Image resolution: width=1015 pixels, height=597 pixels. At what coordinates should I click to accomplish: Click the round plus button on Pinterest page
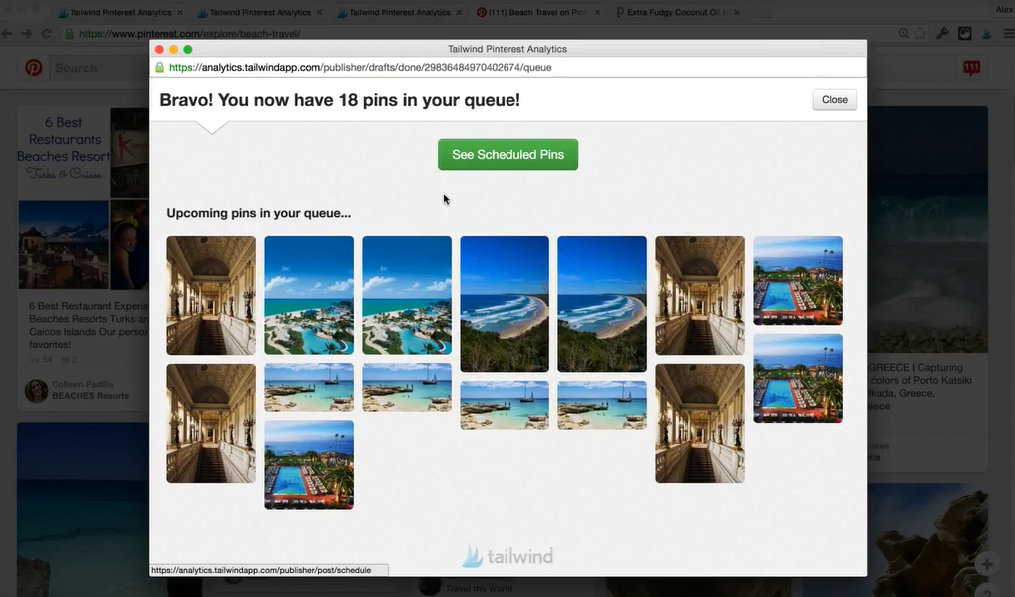pos(987,565)
